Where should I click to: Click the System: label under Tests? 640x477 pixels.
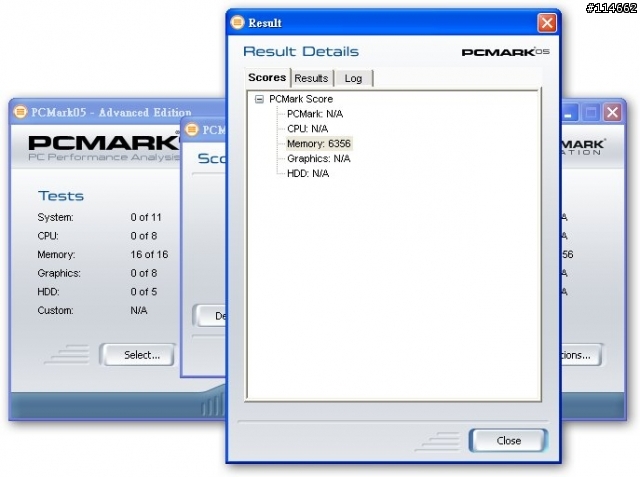click(56, 217)
